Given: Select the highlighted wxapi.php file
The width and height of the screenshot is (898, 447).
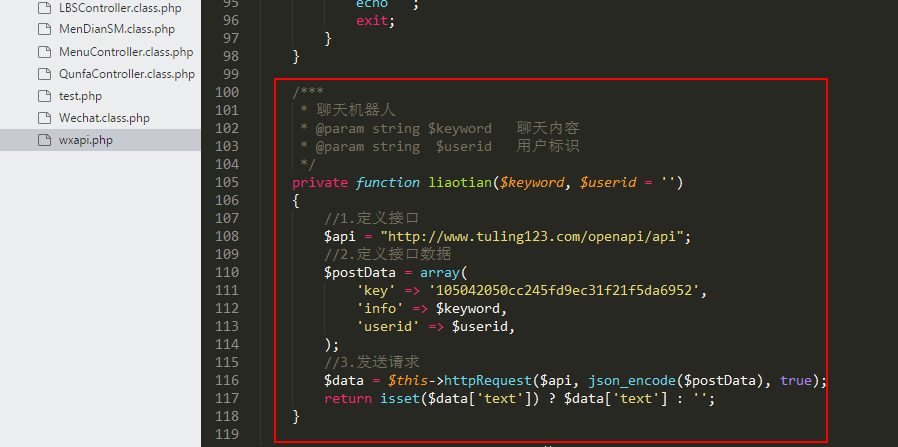Looking at the screenshot, I should pyautogui.click(x=85, y=140).
